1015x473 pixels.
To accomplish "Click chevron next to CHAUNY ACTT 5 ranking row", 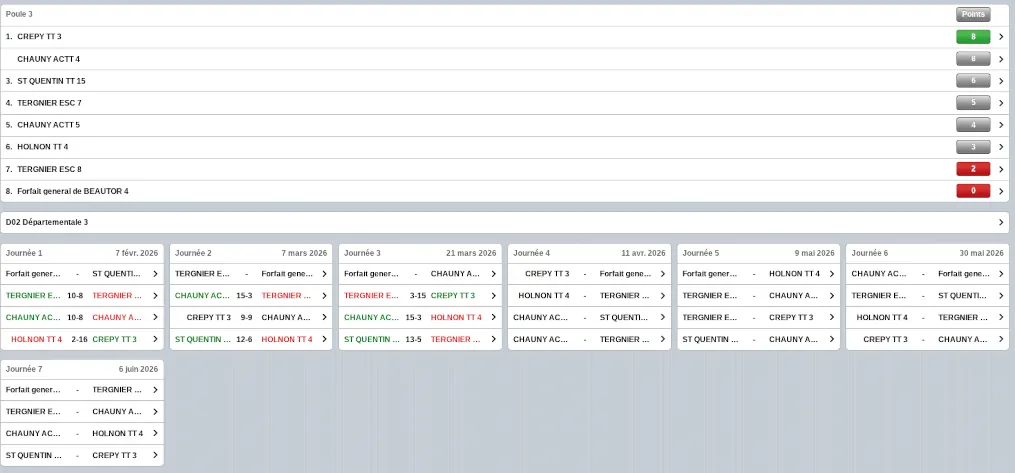I will point(1001,125).
